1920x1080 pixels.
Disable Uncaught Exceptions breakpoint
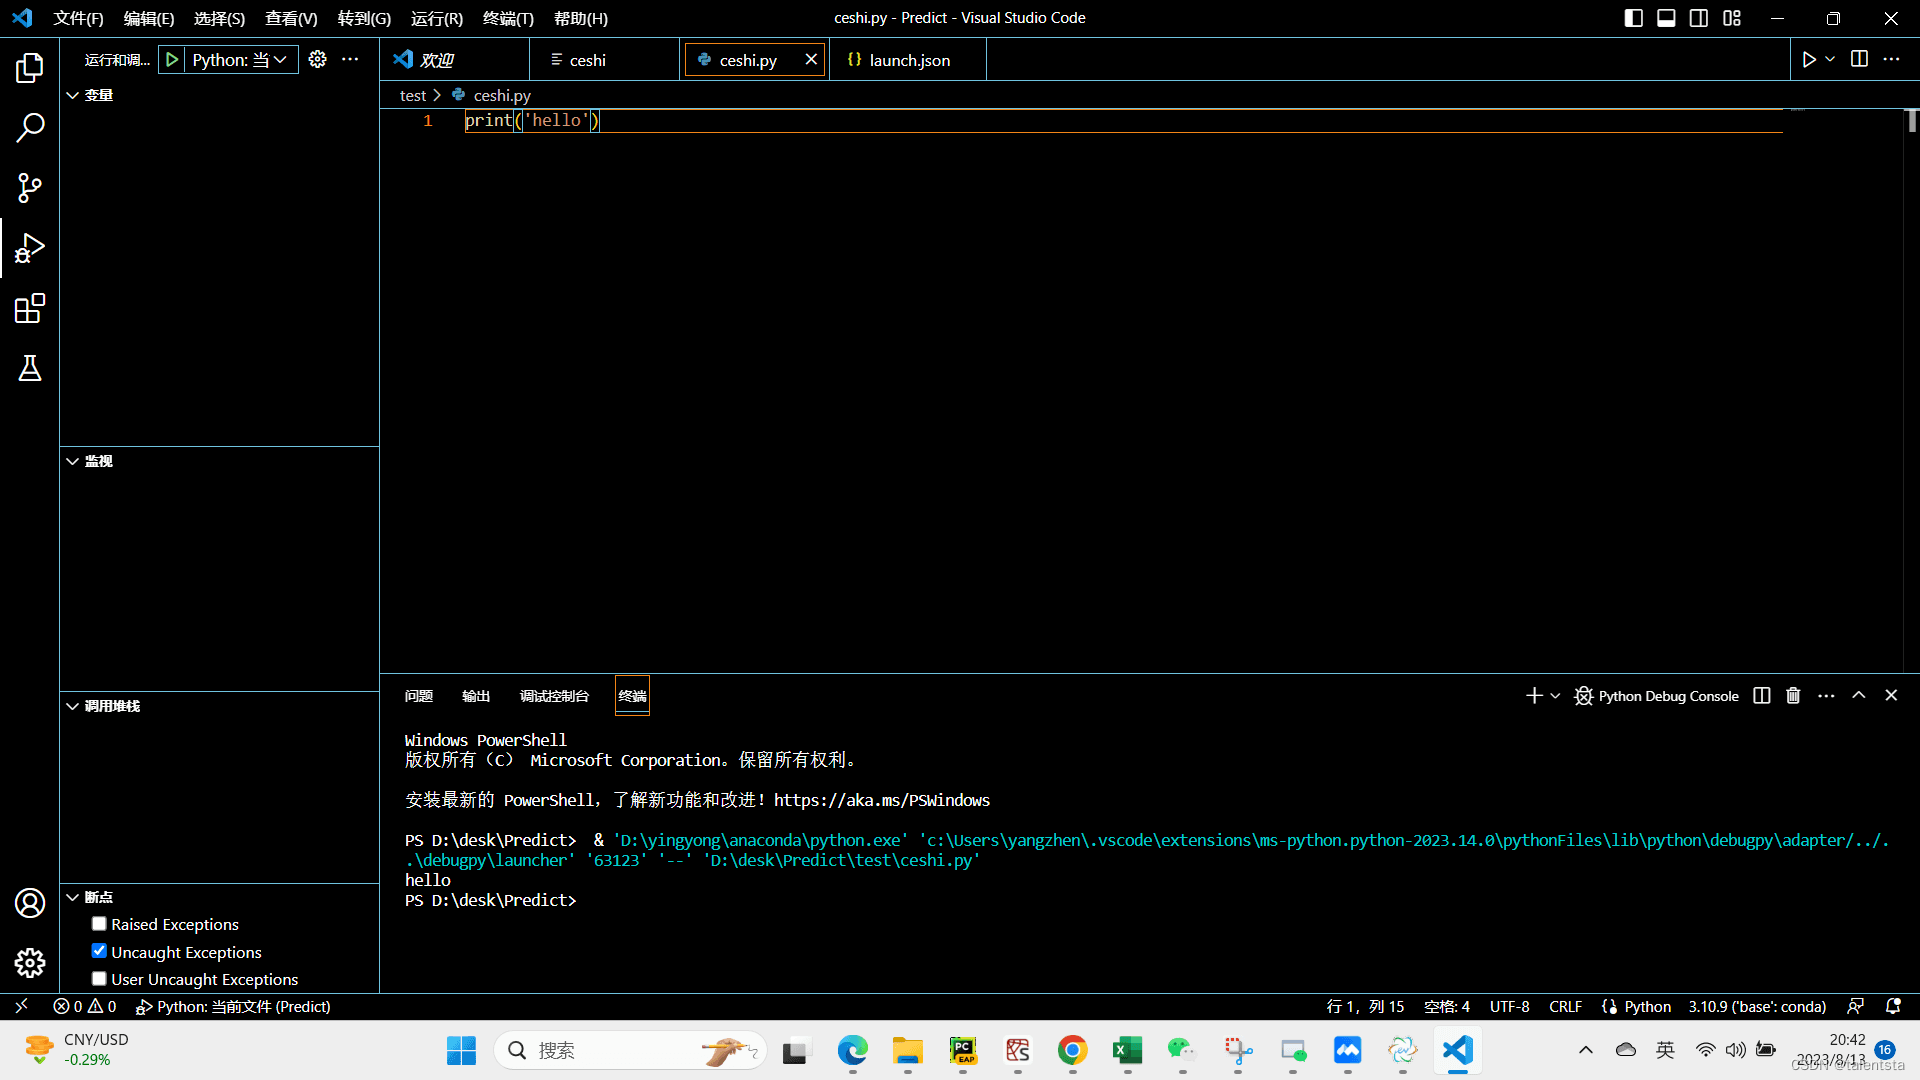tap(99, 951)
